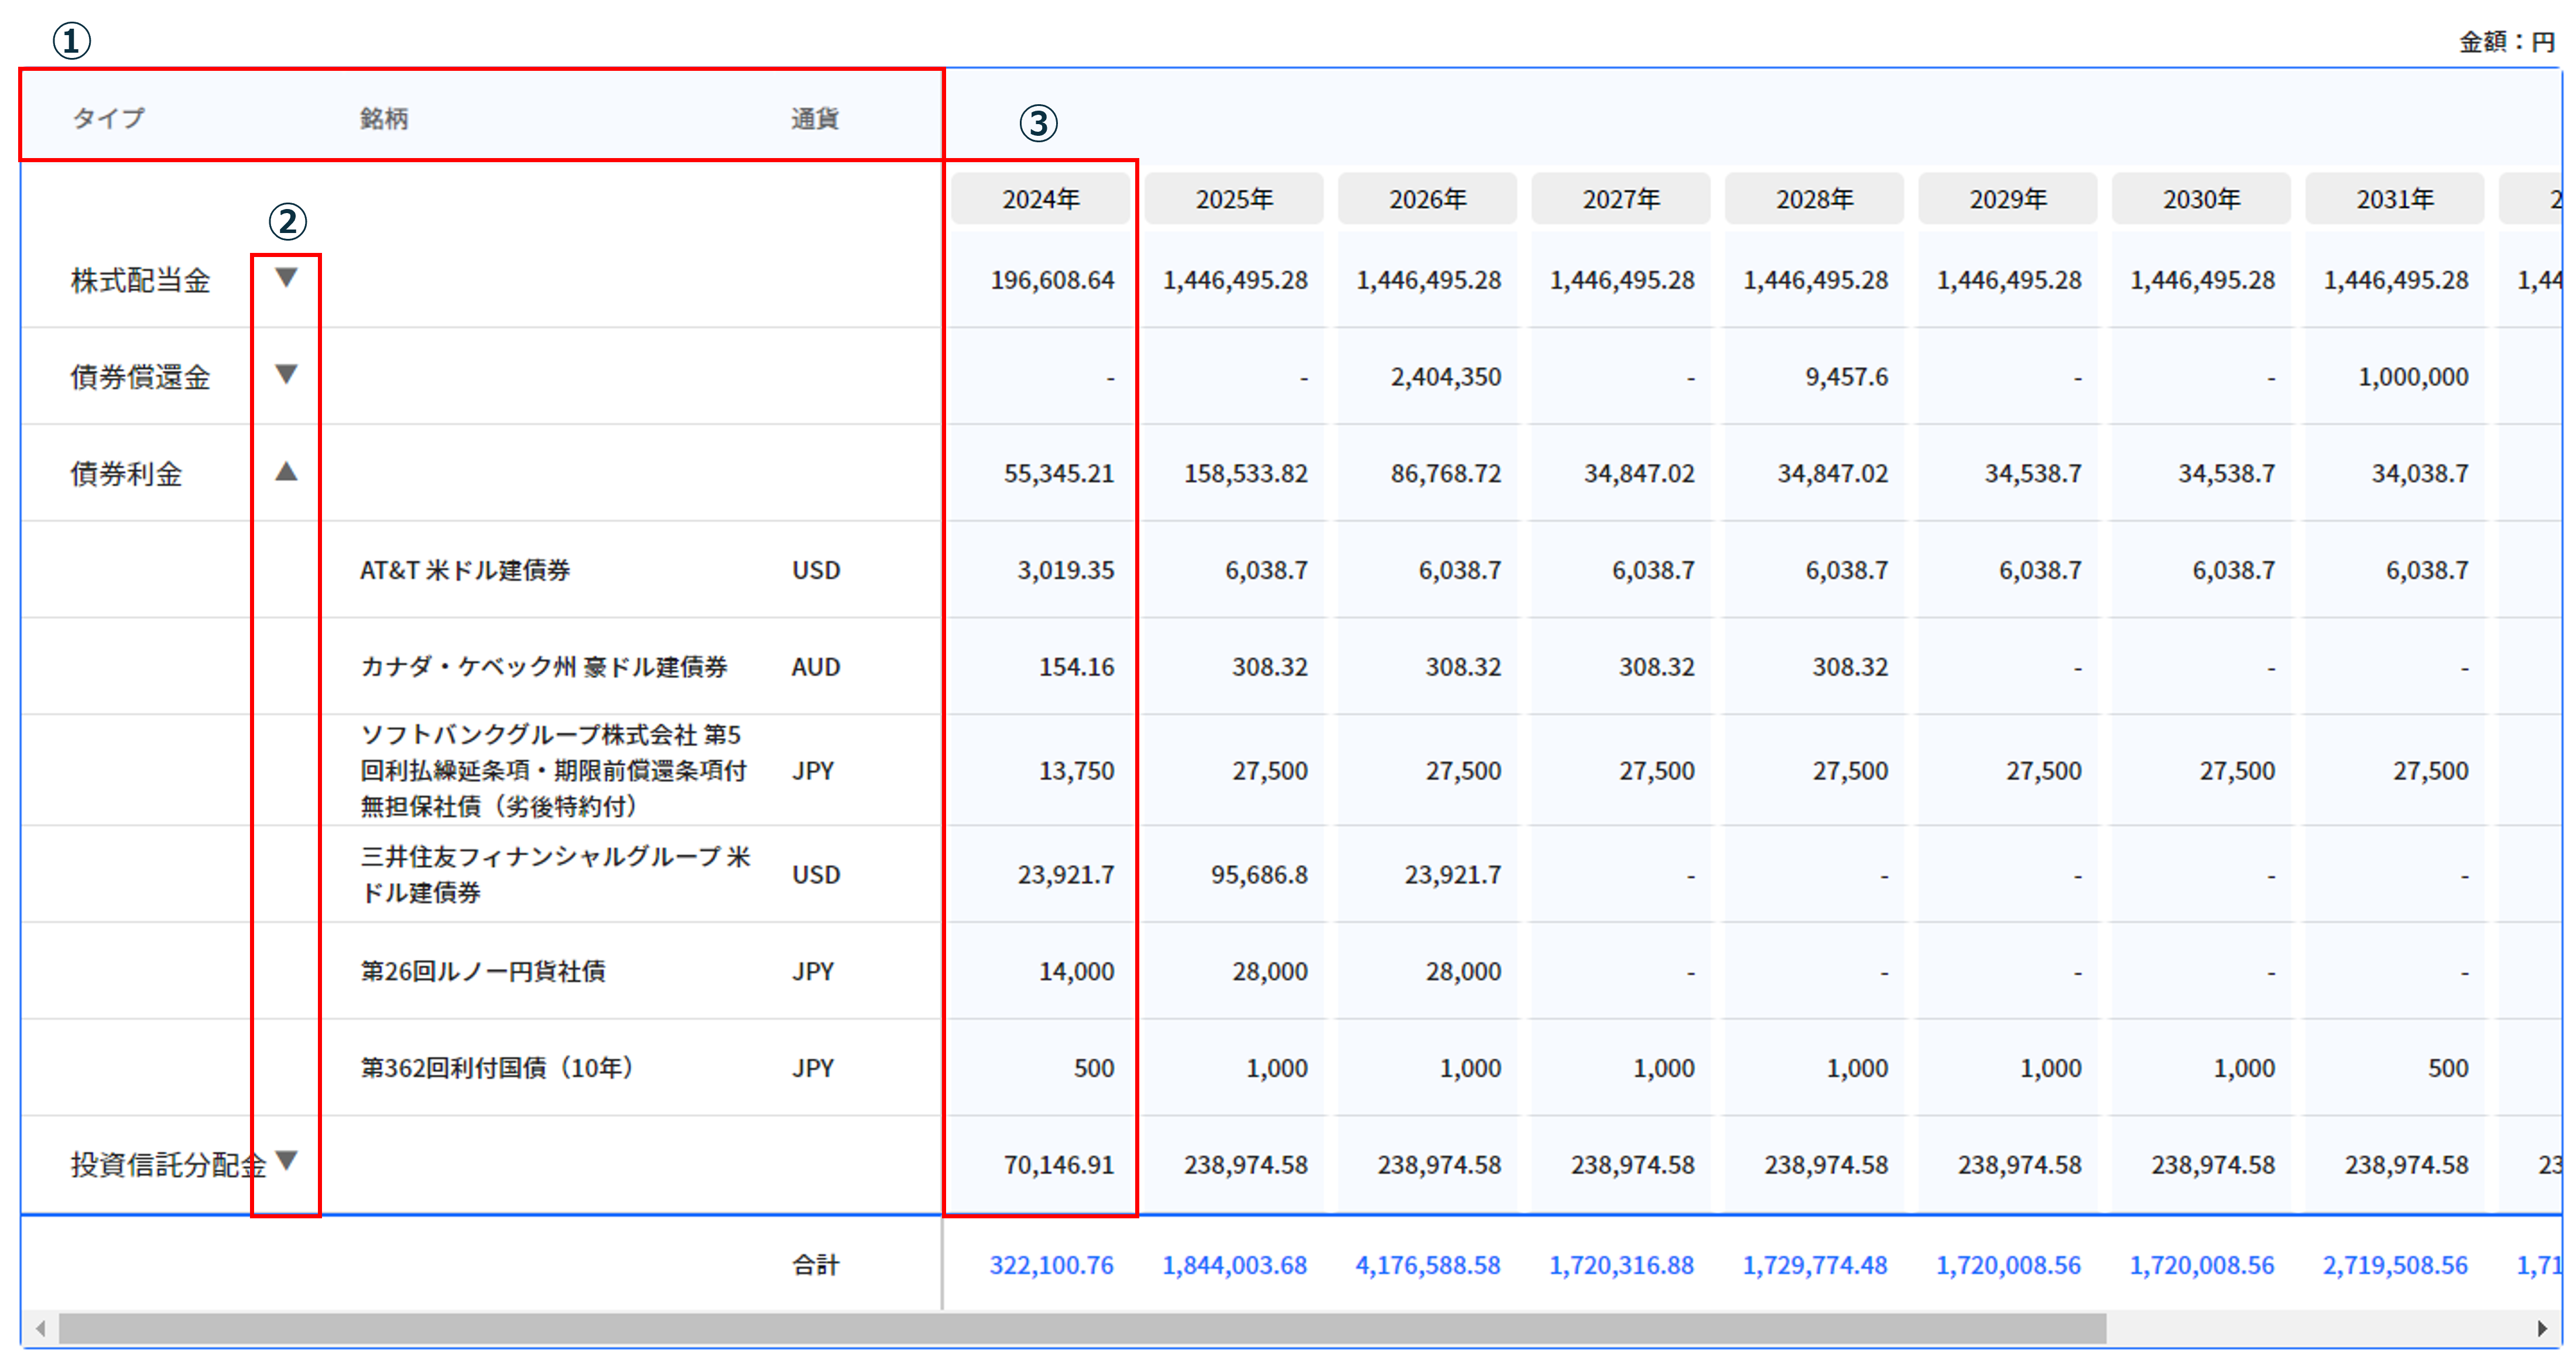Select the 2031年 column header
The width and height of the screenshot is (2576, 1360).
2394,199
